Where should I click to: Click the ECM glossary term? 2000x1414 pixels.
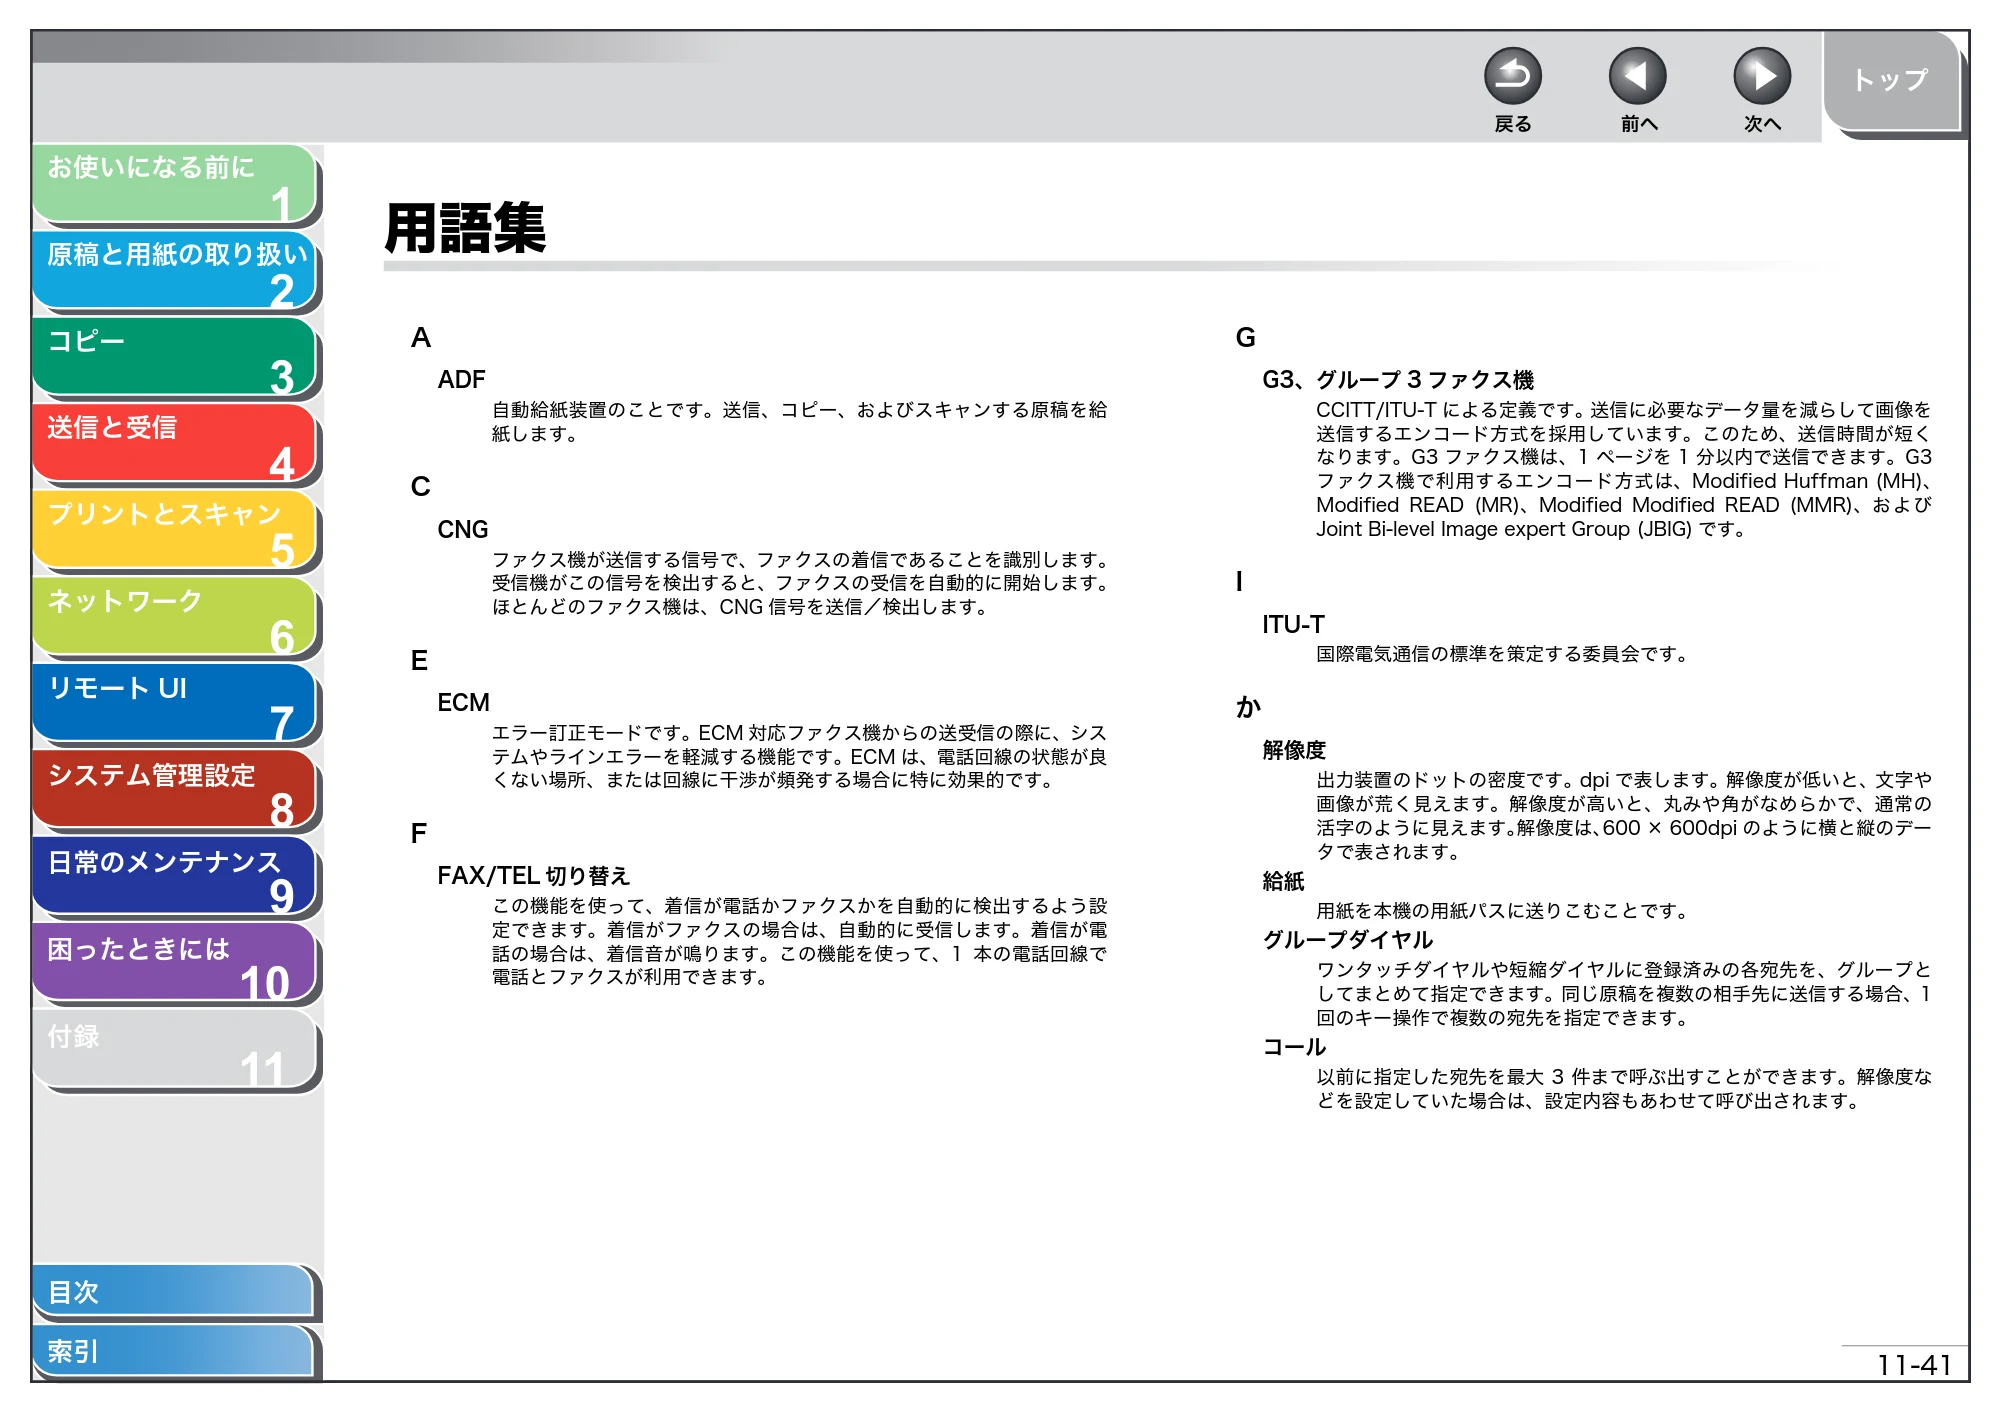[x=463, y=703]
